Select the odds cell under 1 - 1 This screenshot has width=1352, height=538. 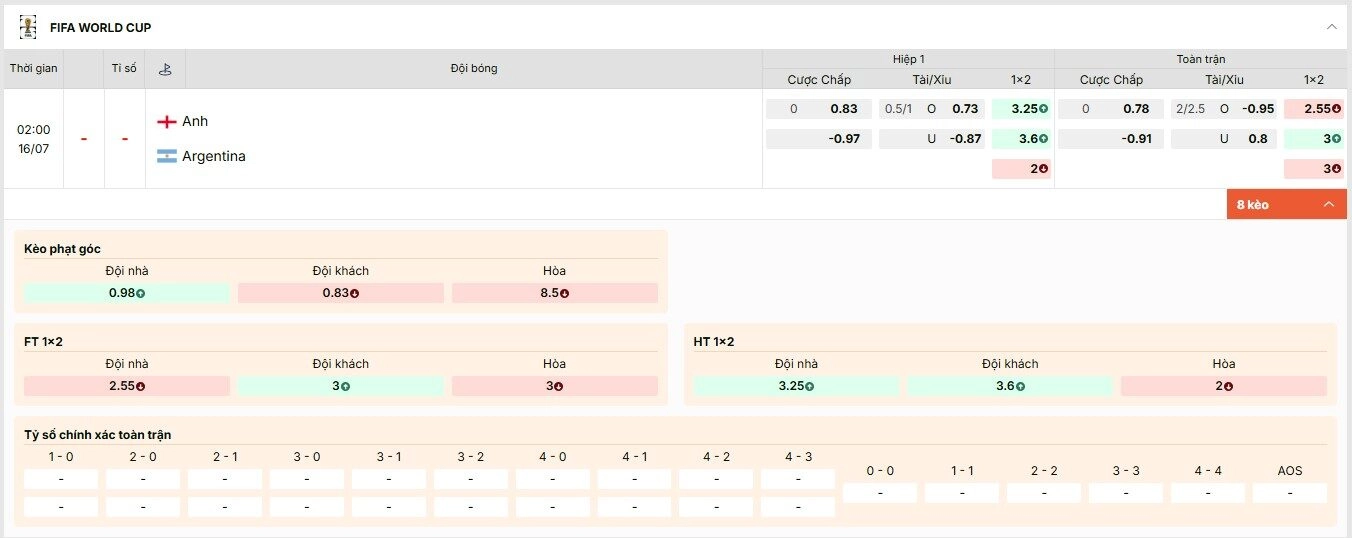[x=962, y=493]
